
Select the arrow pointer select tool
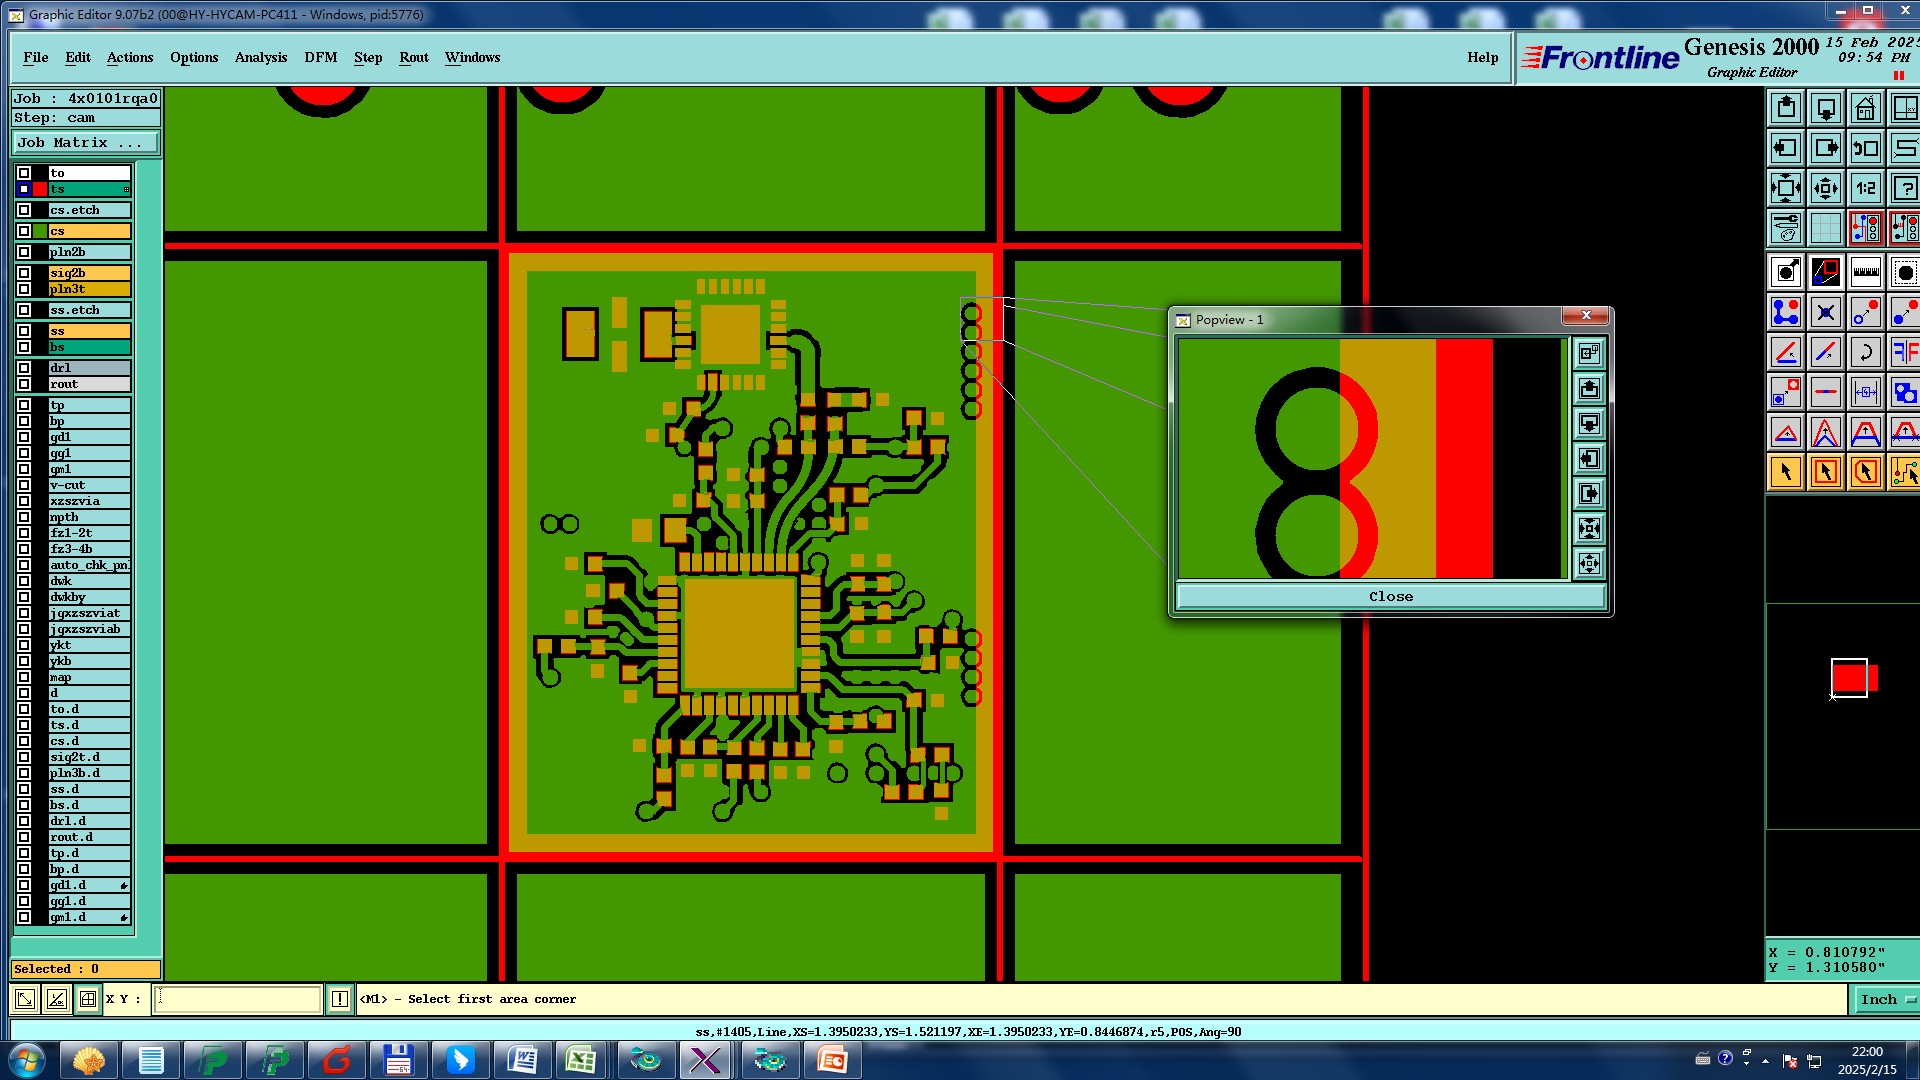click(1785, 472)
